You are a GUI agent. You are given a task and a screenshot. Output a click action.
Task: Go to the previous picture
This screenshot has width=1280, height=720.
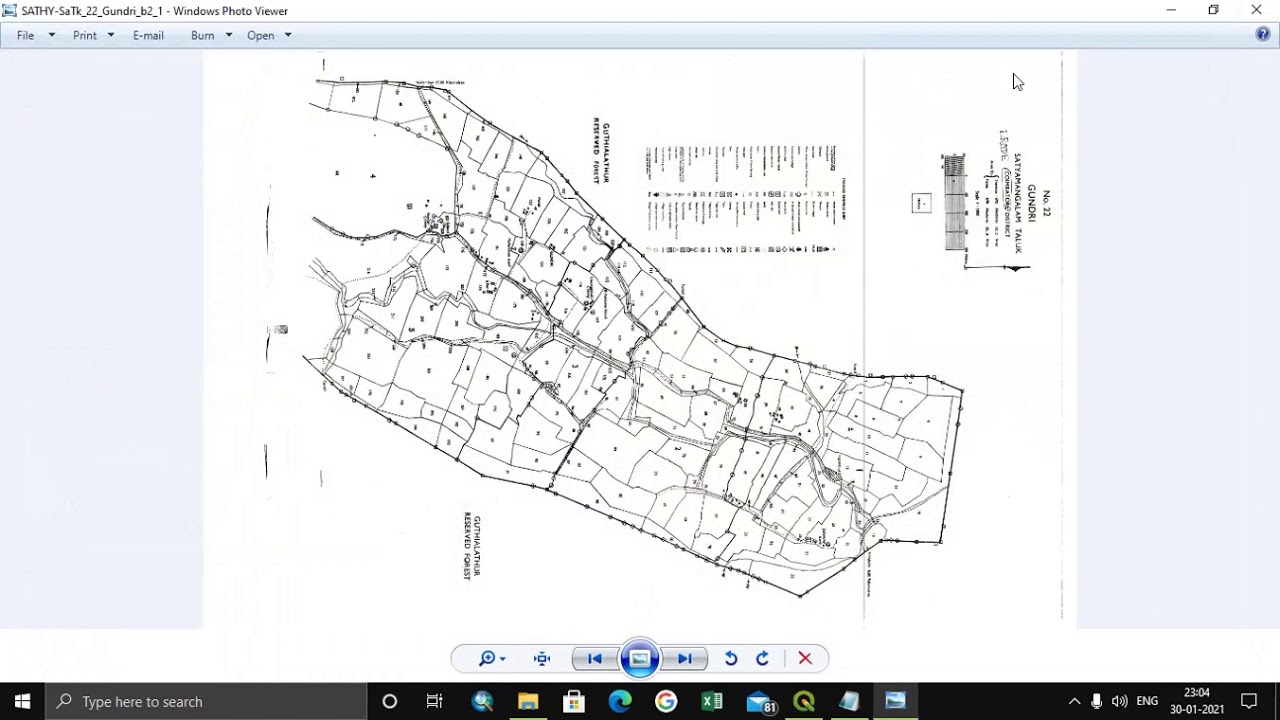click(x=594, y=658)
